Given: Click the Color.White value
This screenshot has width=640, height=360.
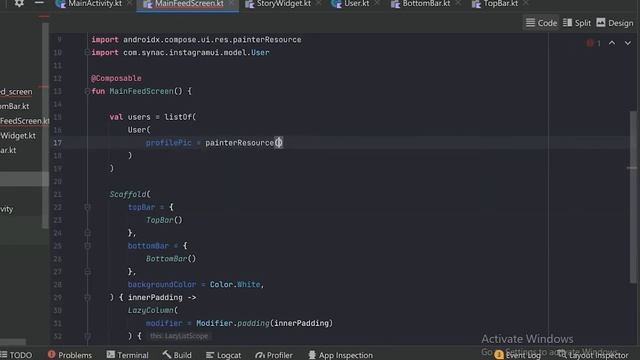Looking at the screenshot, I should [235, 284].
